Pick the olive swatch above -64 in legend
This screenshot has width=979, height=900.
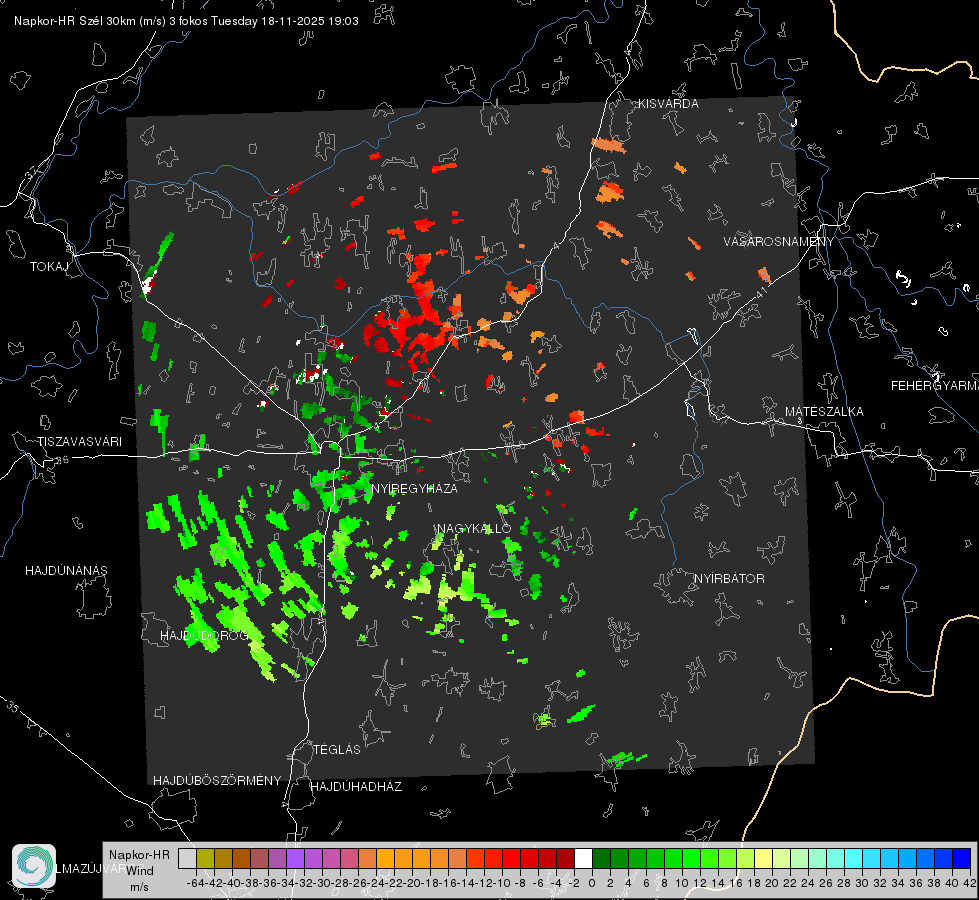(205, 859)
